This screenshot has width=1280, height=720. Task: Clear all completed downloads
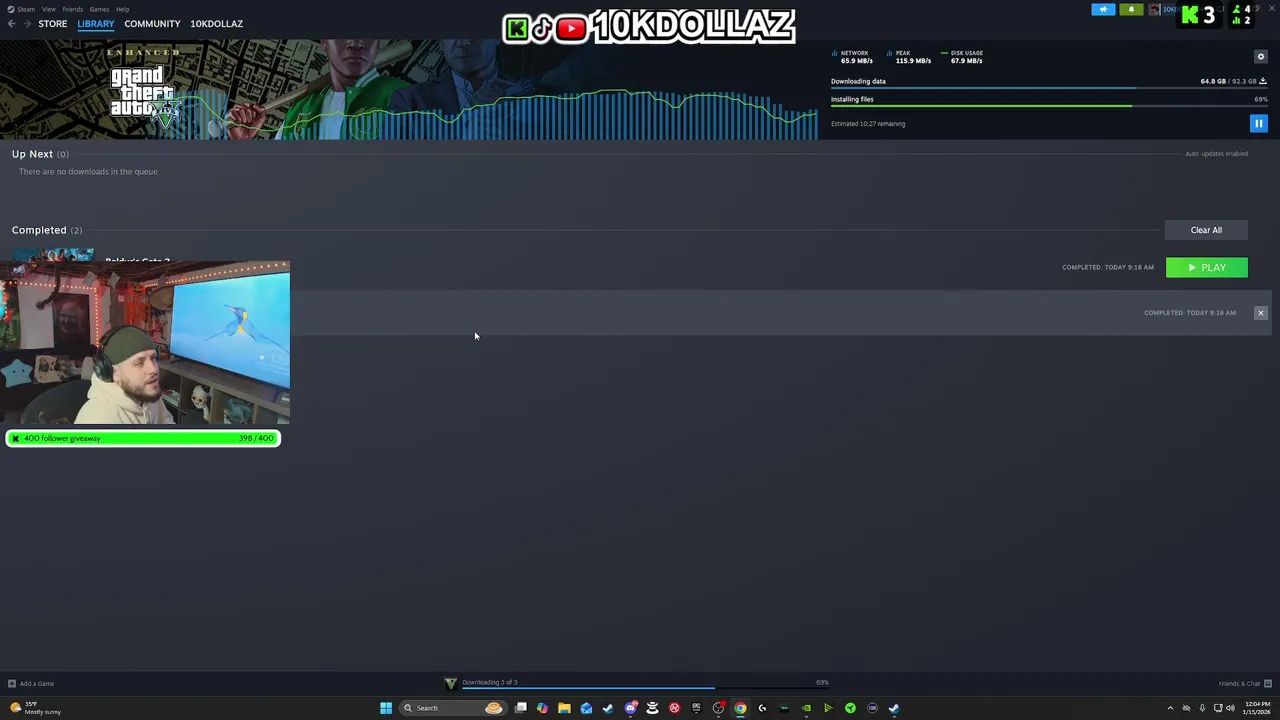click(x=1206, y=230)
